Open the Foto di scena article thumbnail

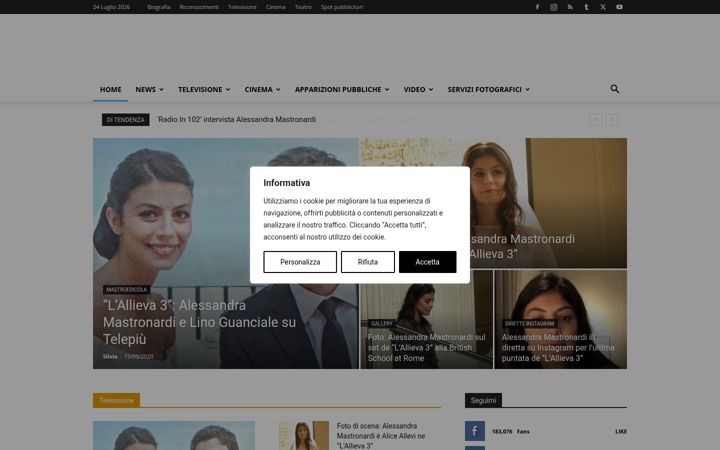[304, 436]
